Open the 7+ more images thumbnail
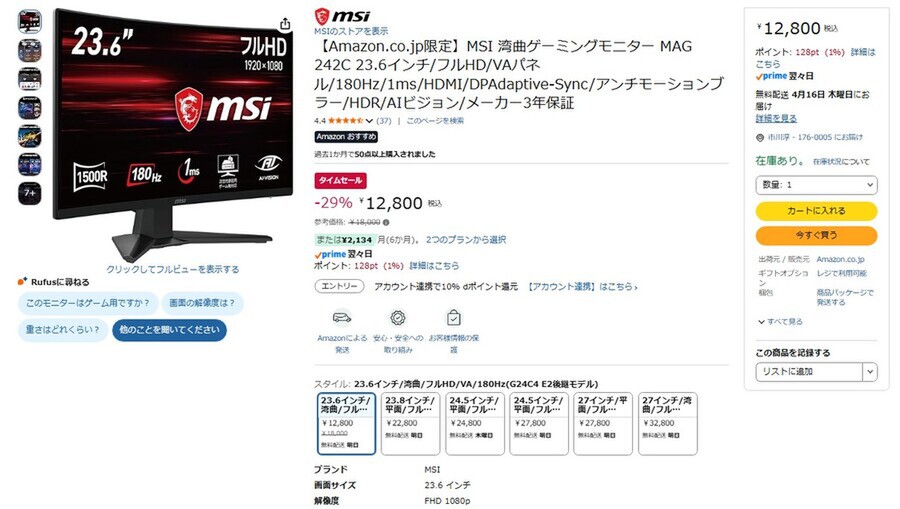The image size is (900, 509). pos(29,193)
